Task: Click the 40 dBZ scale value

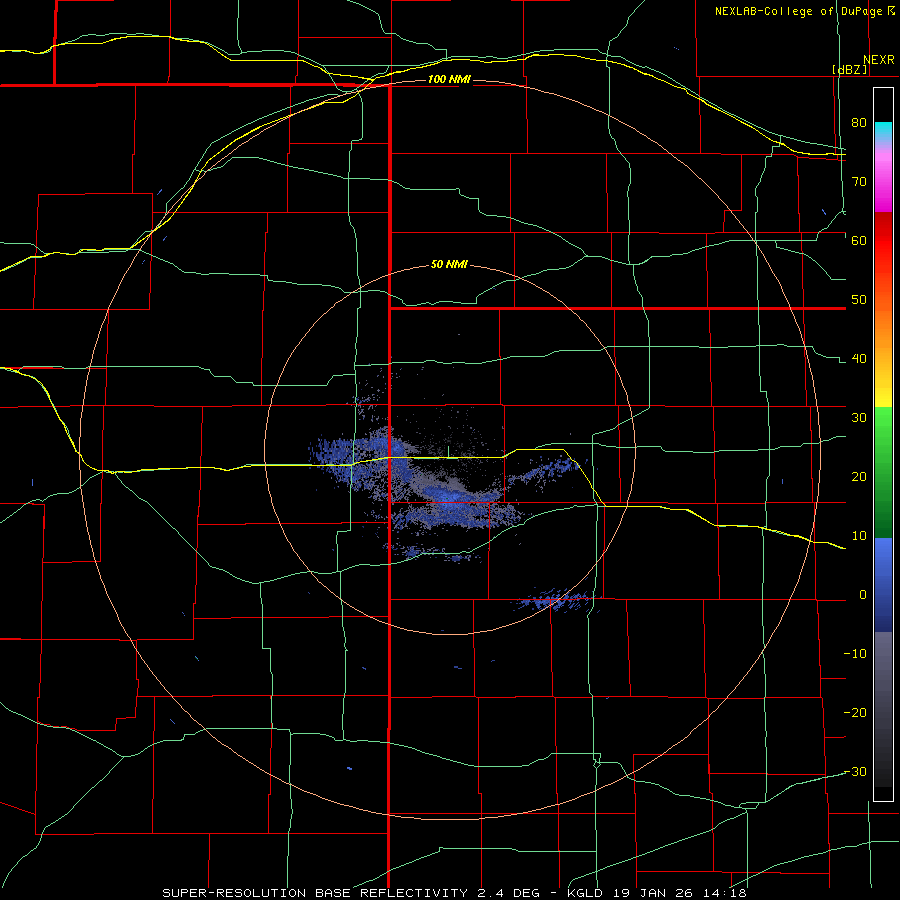Action: tap(859, 359)
